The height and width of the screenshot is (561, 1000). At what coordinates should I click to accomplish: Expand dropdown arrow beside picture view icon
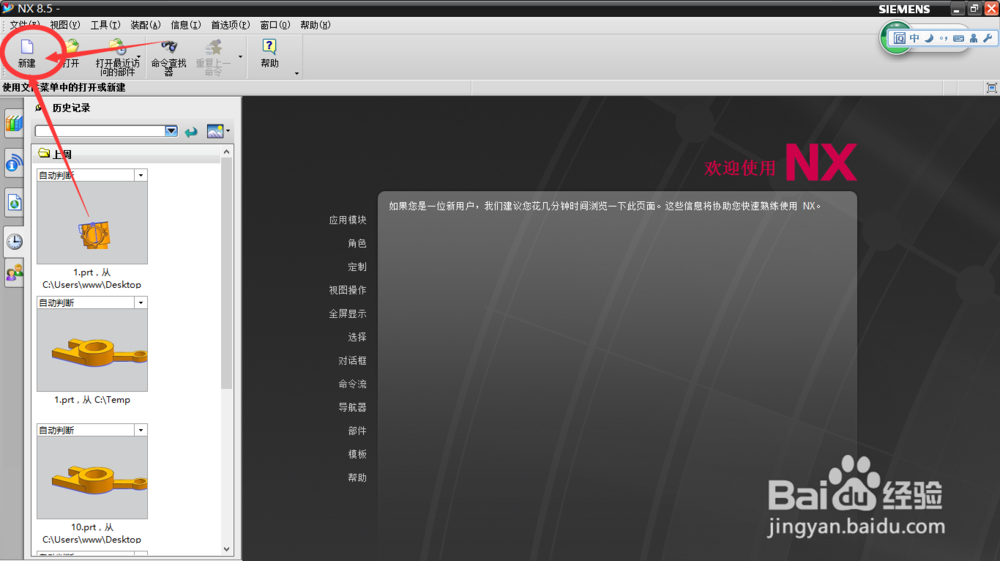pos(228,131)
